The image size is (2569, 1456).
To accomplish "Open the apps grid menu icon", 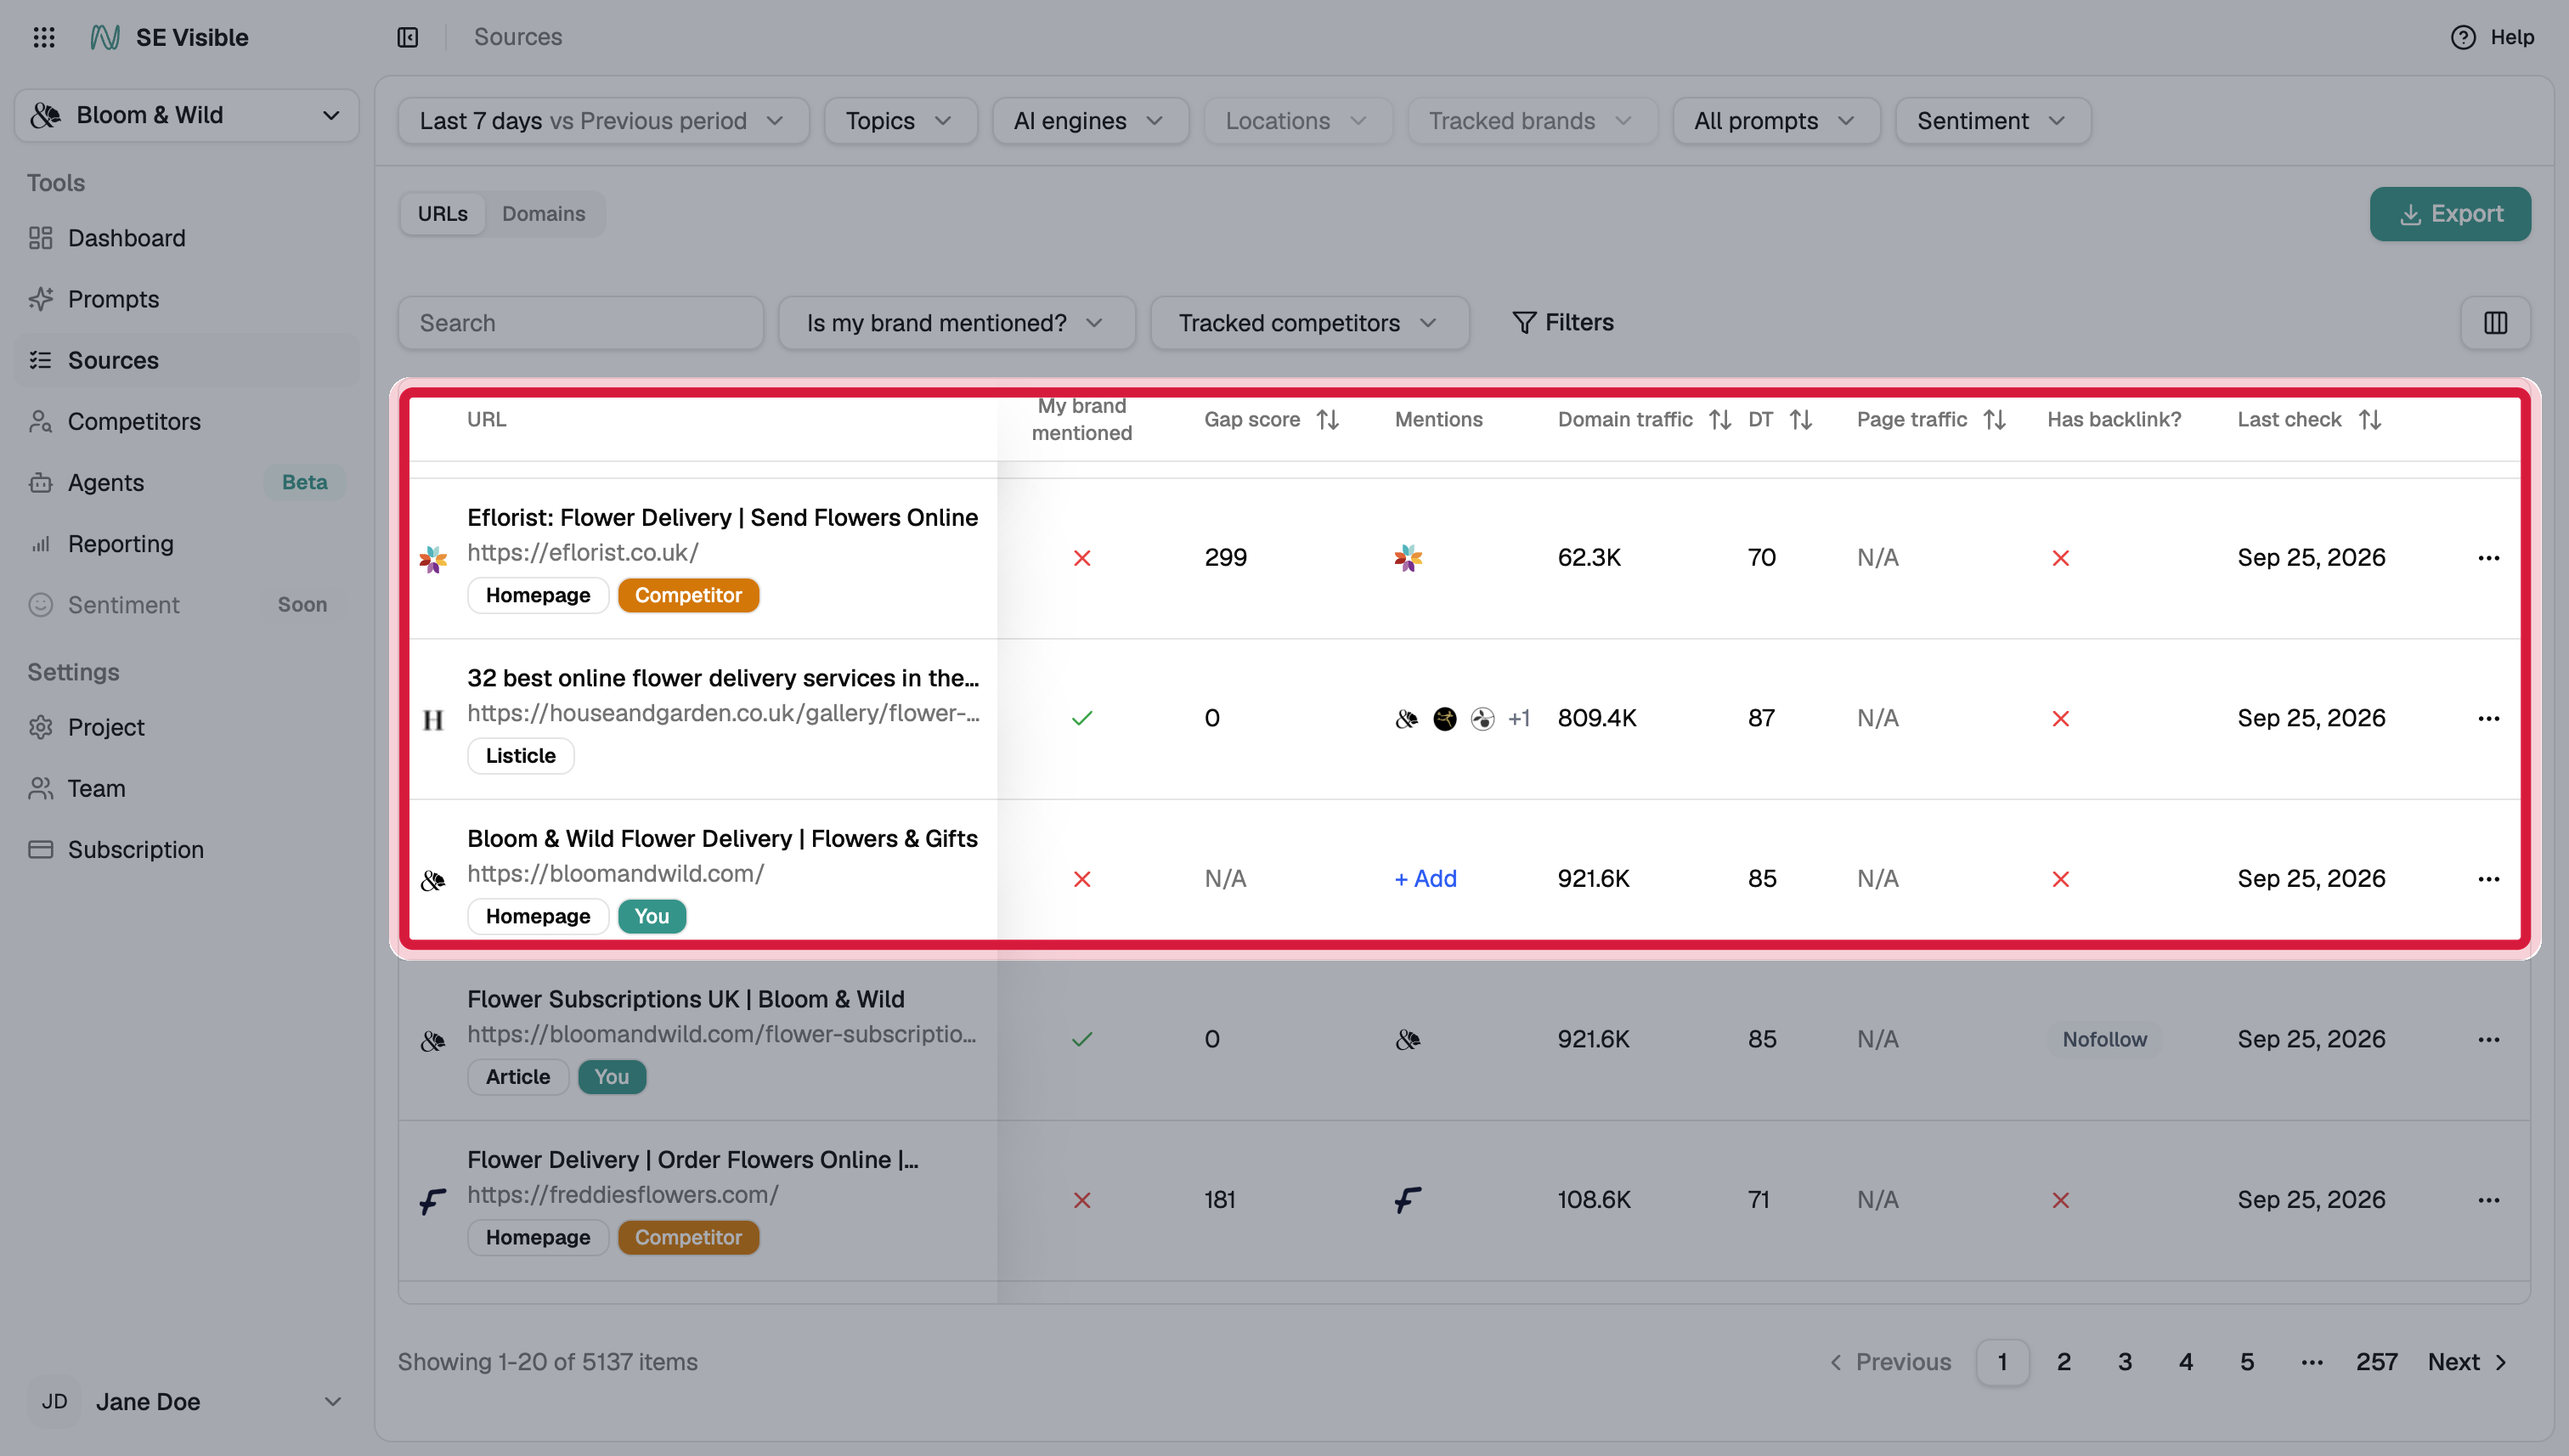I will click(44, 37).
